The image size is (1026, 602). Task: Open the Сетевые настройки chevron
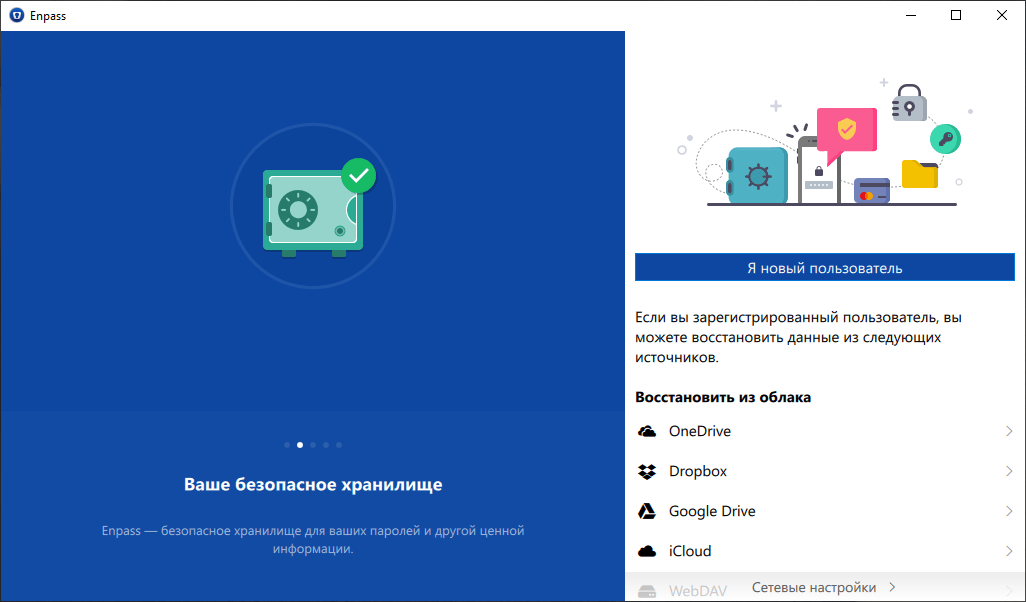892,587
